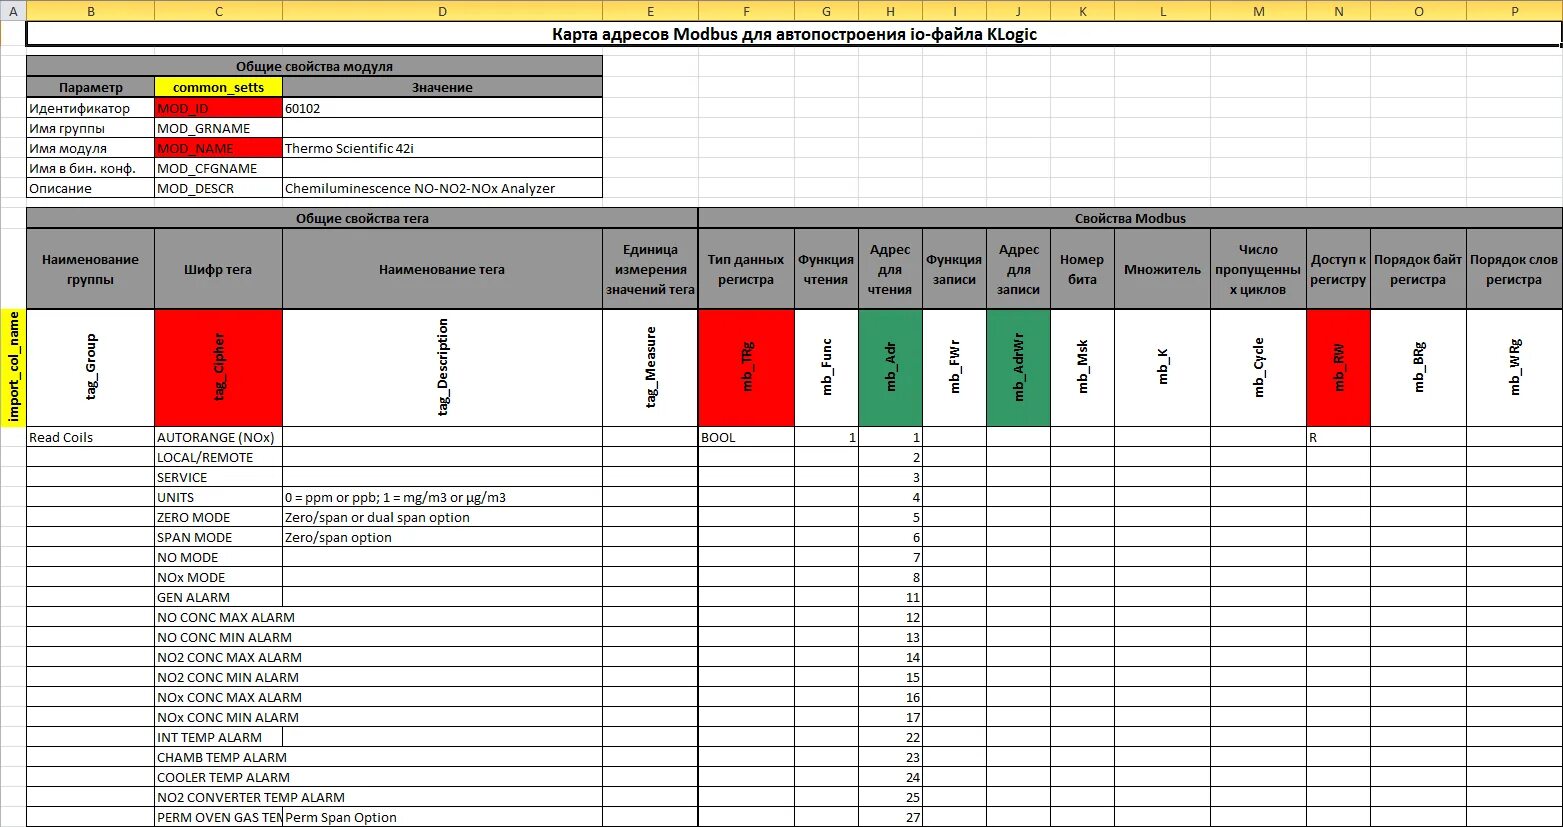Select the red MOD_NAME cell
This screenshot has height=827, width=1563.
(x=219, y=148)
